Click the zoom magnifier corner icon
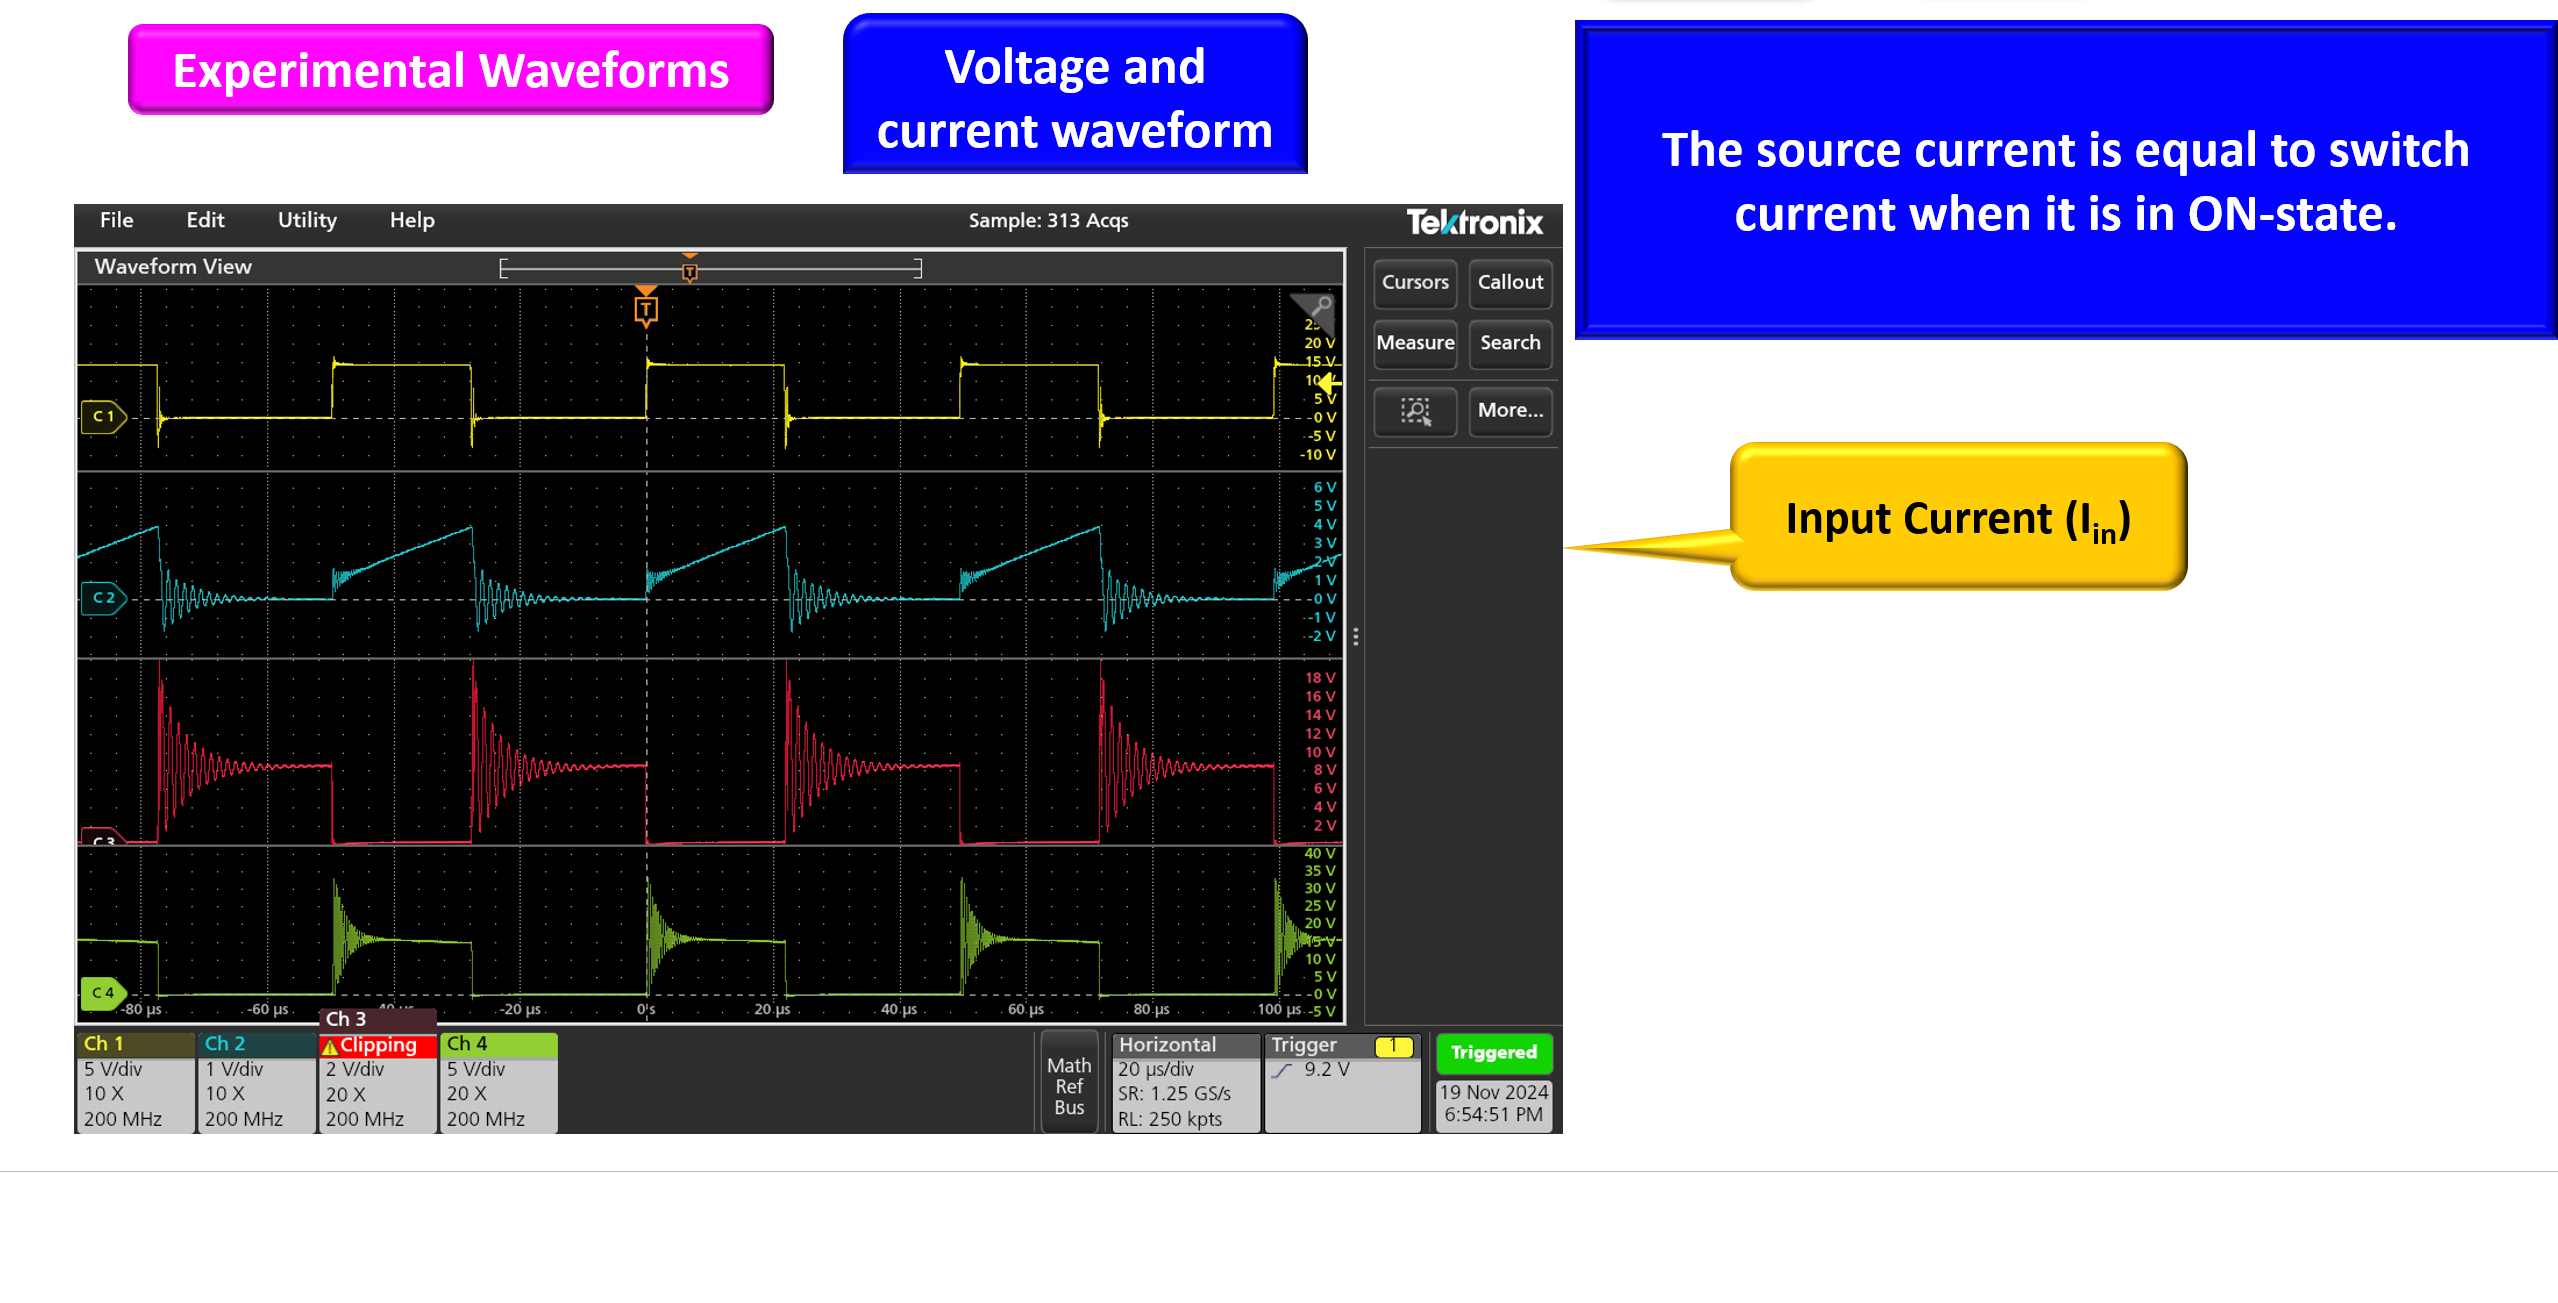Screen dimensions: 2558x1303 1319,306
